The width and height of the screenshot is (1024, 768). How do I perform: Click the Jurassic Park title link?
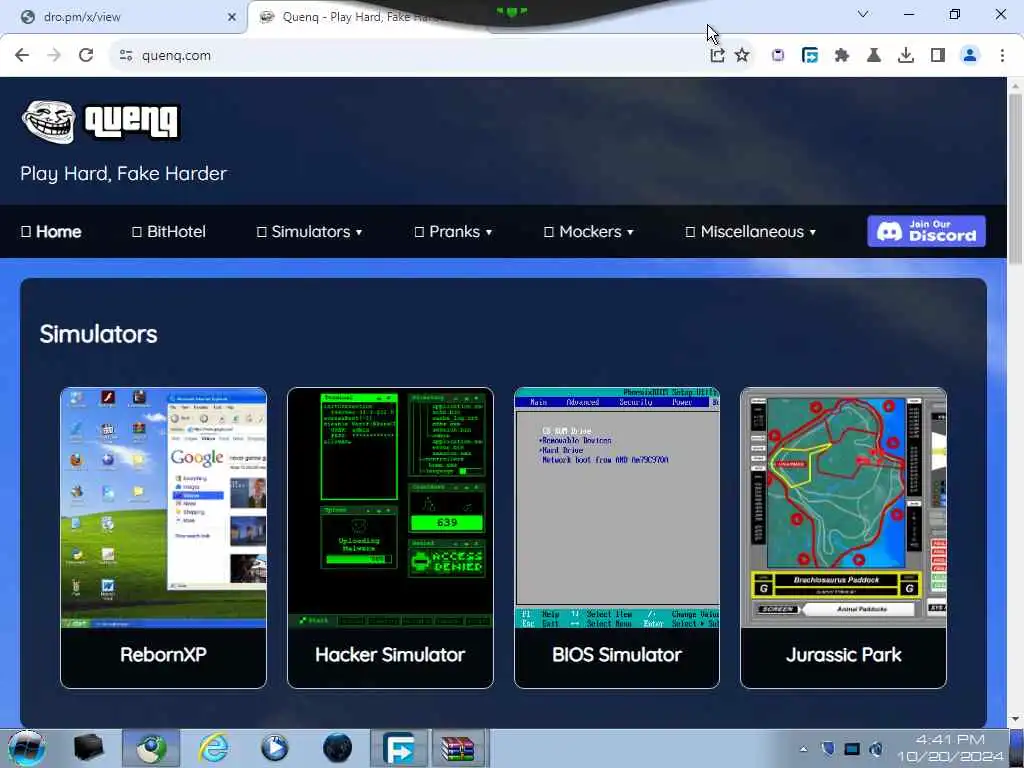(x=843, y=654)
